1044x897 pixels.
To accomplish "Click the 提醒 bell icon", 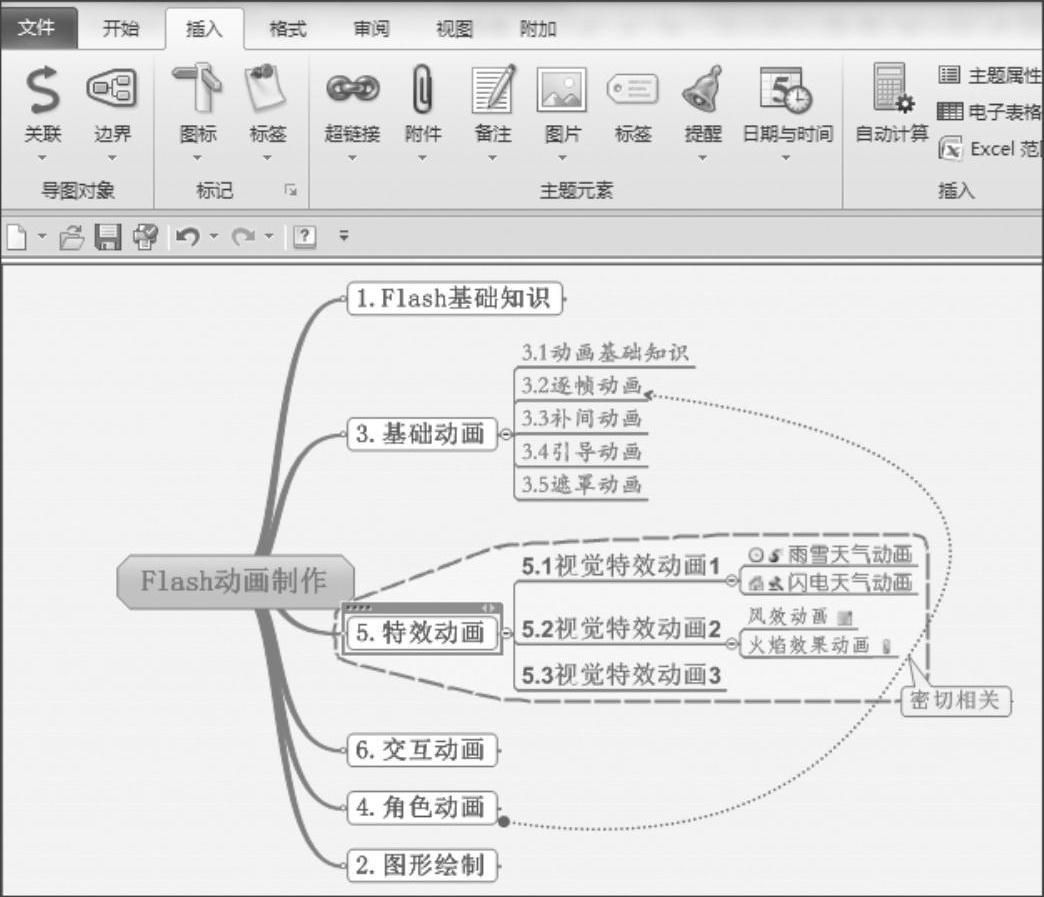I will pos(703,89).
